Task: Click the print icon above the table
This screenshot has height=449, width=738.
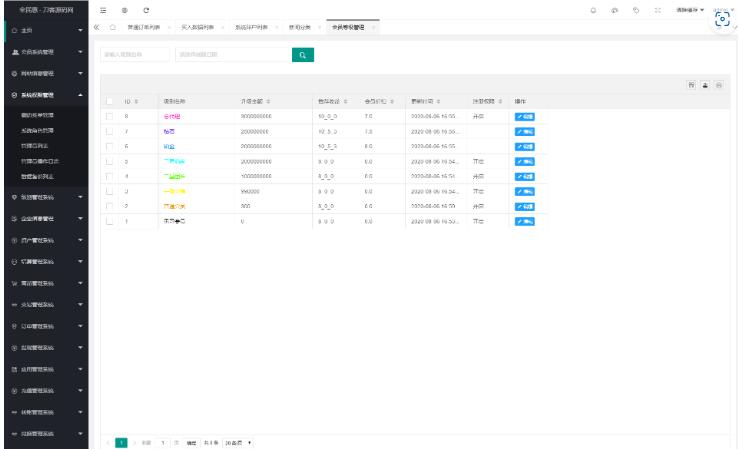Action: pyautogui.click(x=718, y=86)
